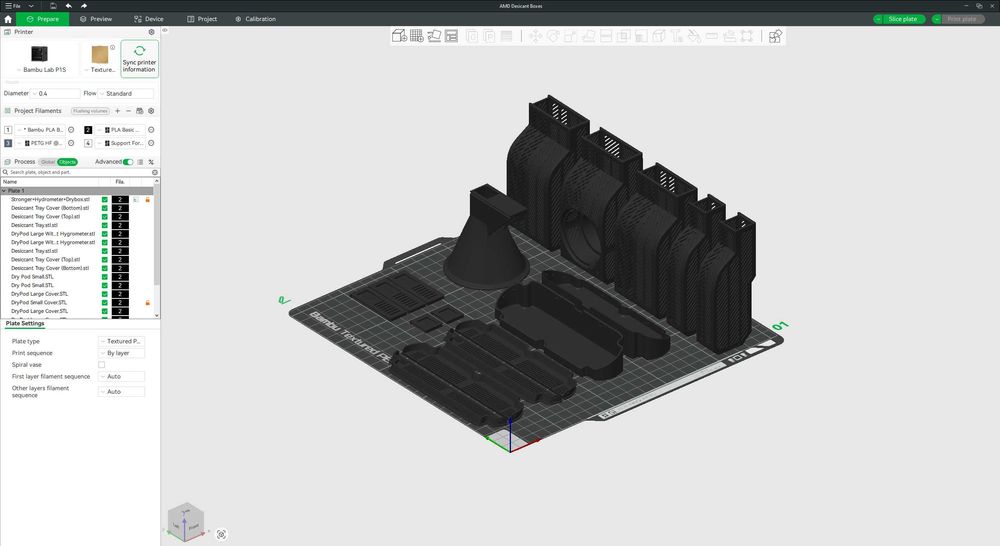Go to the home screen icon

click(8, 19)
